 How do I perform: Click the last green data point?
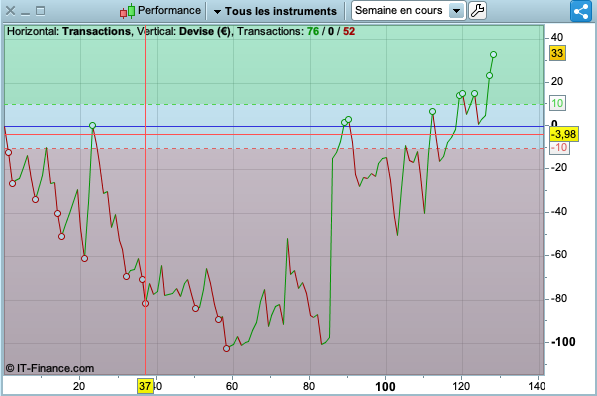(x=493, y=55)
